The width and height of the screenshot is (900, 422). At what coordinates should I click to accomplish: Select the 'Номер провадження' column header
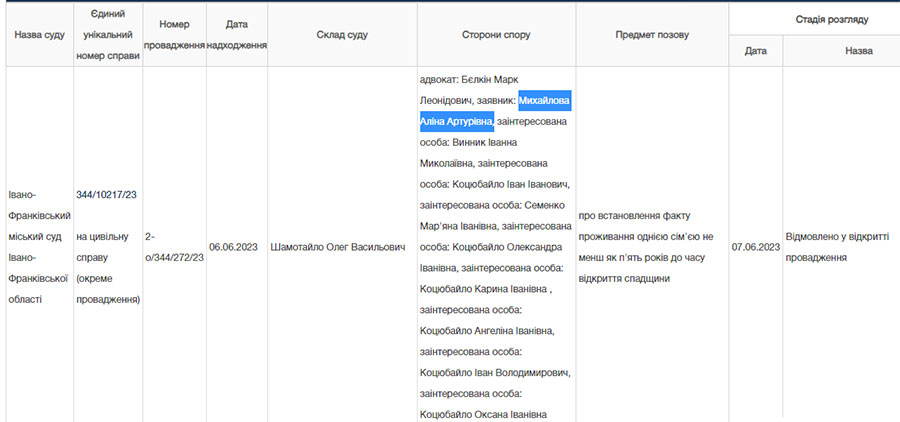tap(174, 35)
